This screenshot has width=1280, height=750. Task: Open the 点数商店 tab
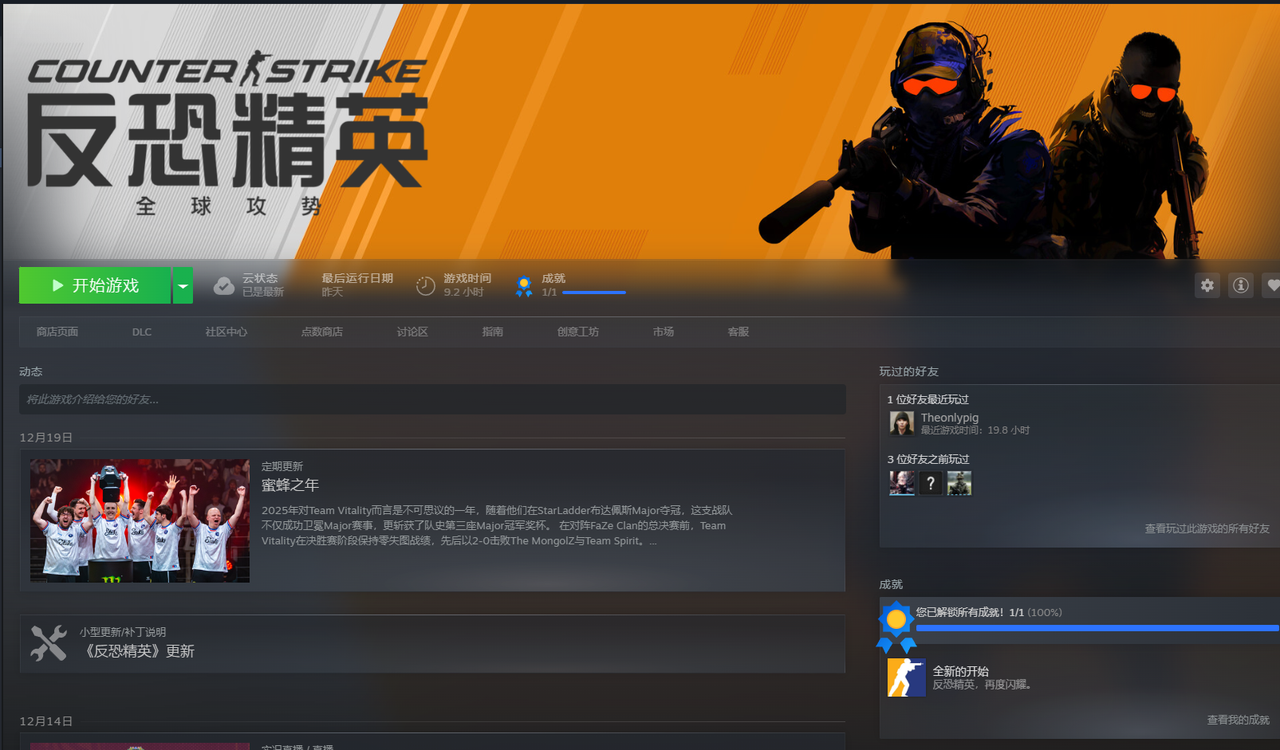pyautogui.click(x=321, y=332)
